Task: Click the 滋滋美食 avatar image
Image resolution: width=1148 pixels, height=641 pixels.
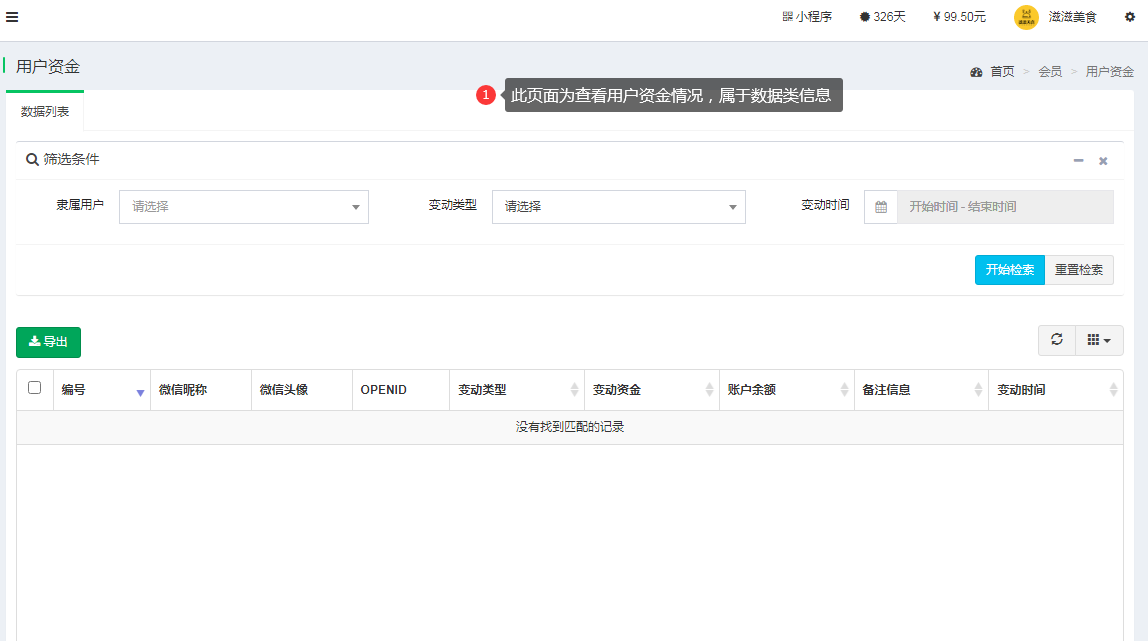Action: point(1026,17)
